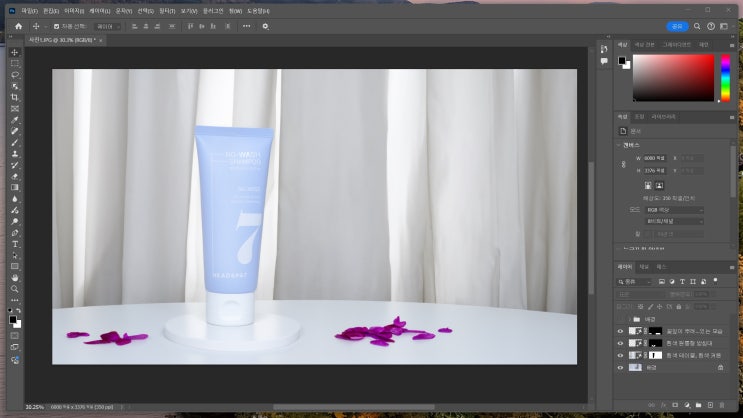Open the status bar info arrow
Screen dimensions: 743x418
(122, 407)
